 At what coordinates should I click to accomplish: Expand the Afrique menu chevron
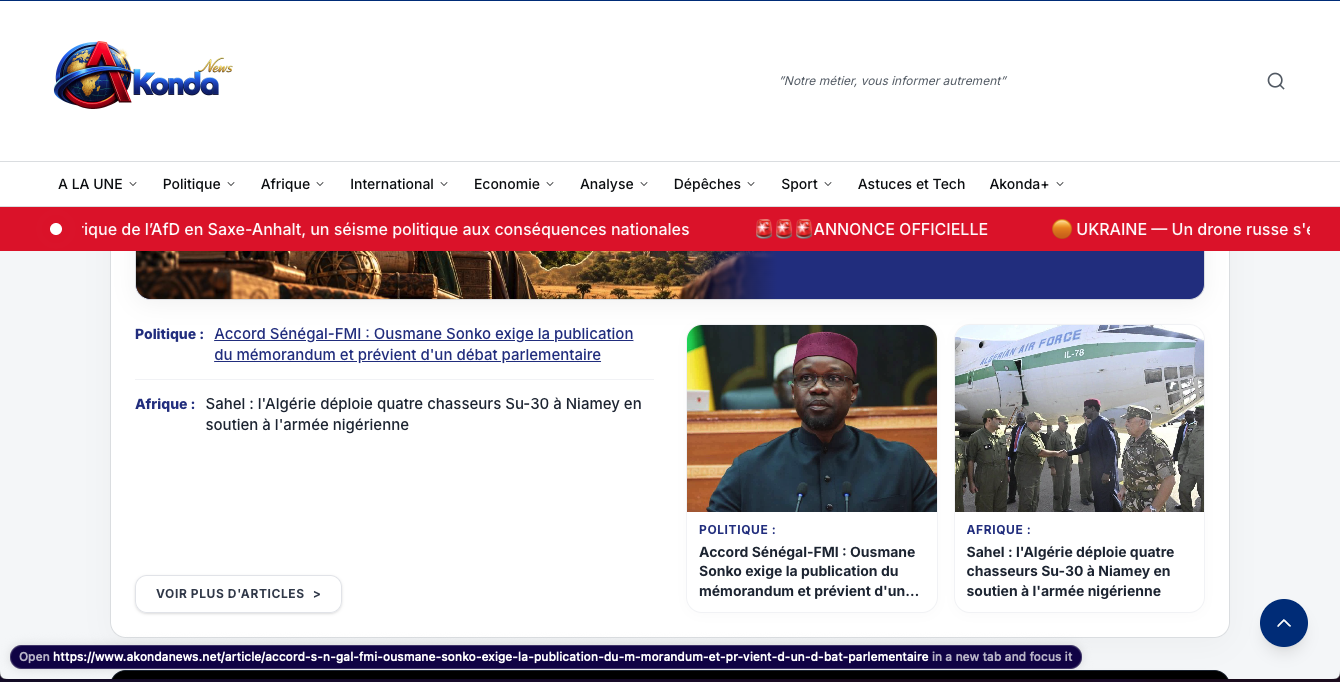pyautogui.click(x=320, y=184)
